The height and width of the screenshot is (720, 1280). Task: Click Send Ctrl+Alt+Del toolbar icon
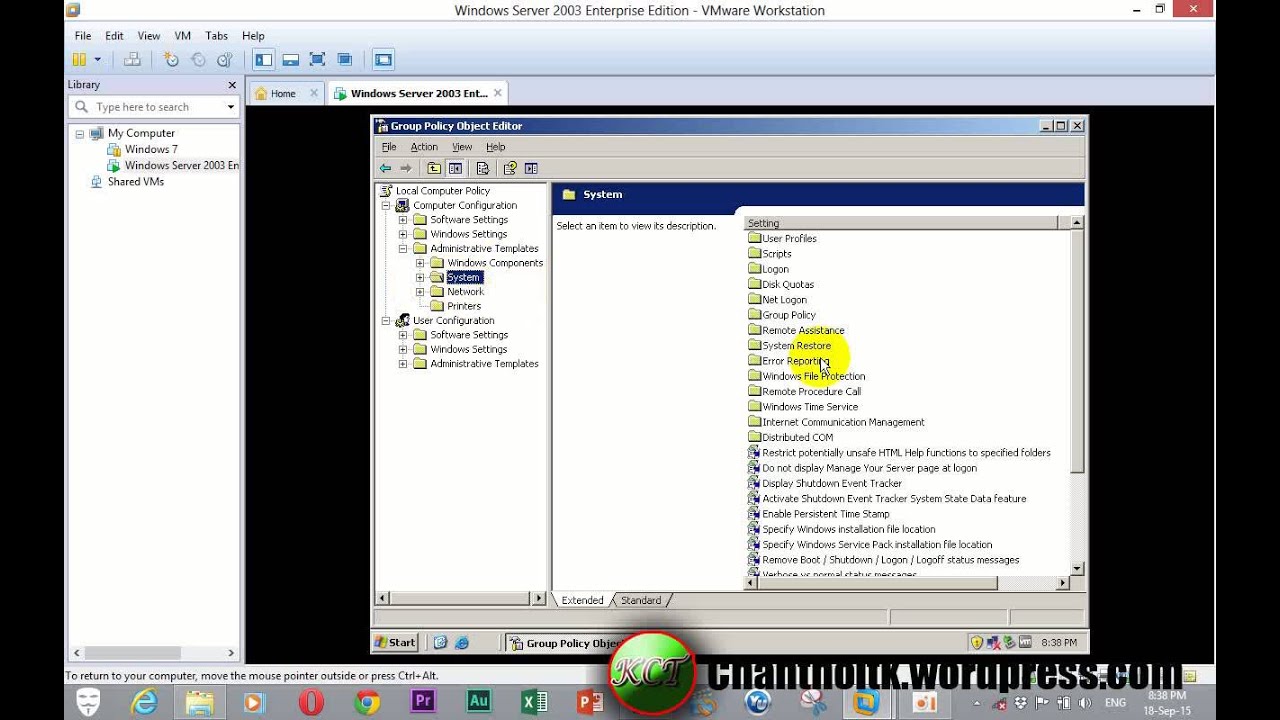pyautogui.click(x=132, y=60)
